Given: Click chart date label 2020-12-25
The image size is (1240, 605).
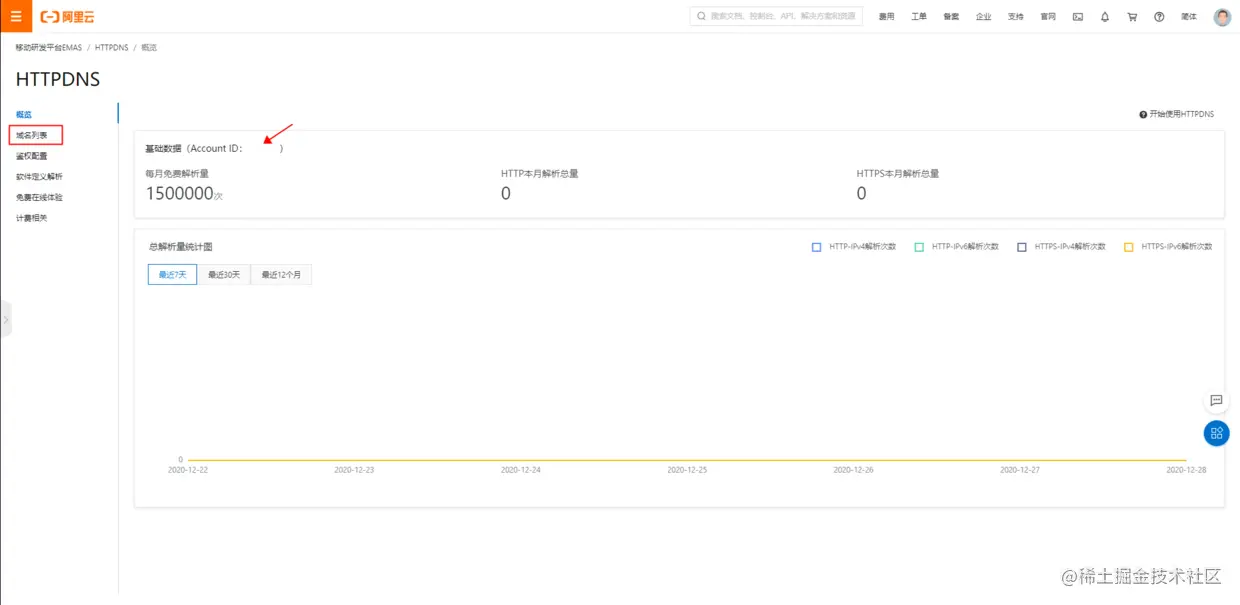Looking at the screenshot, I should tap(687, 469).
